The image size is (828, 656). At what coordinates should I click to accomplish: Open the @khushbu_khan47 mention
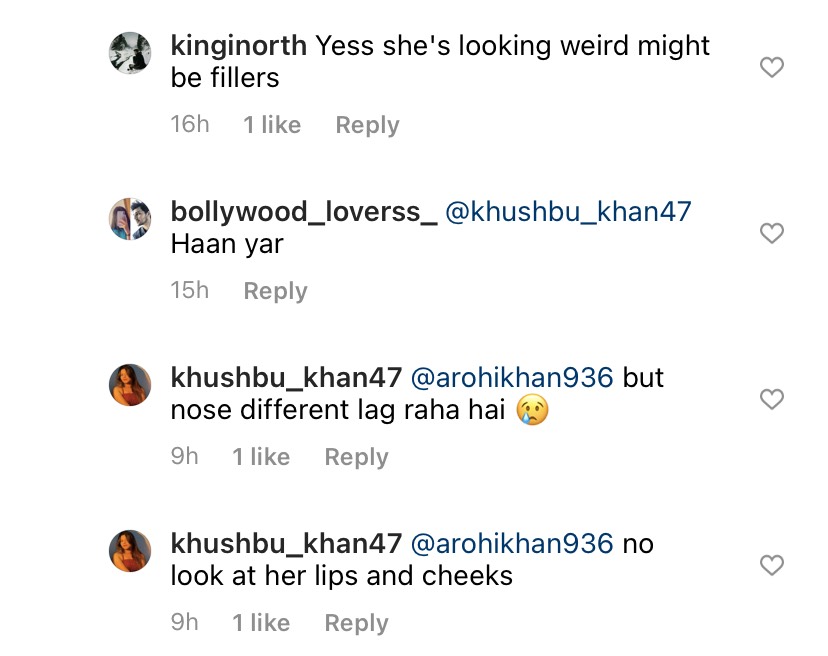(x=568, y=212)
